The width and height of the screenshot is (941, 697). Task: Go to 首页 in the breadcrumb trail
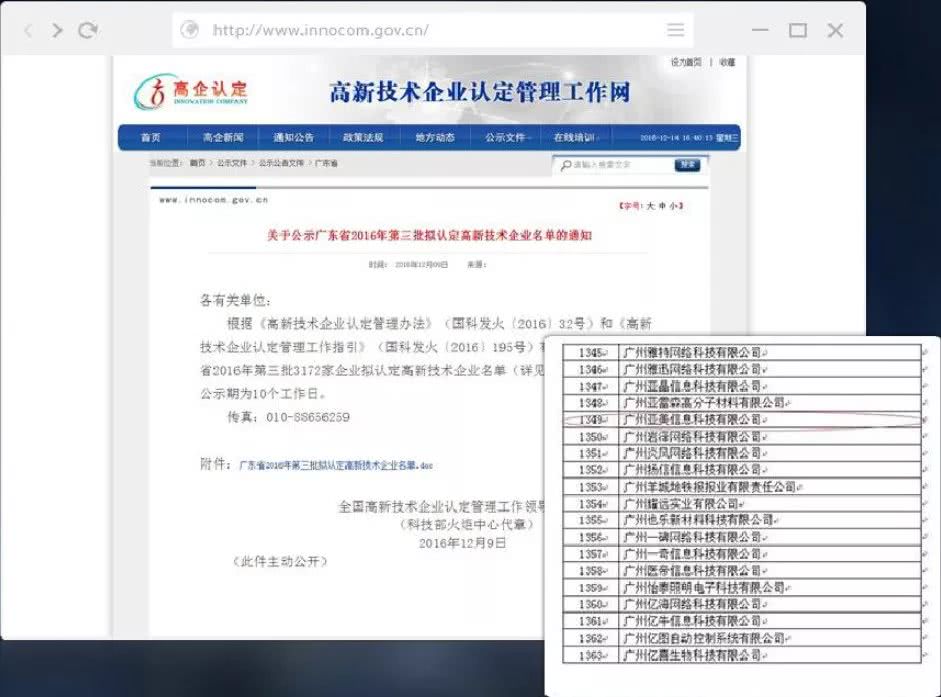[197, 163]
